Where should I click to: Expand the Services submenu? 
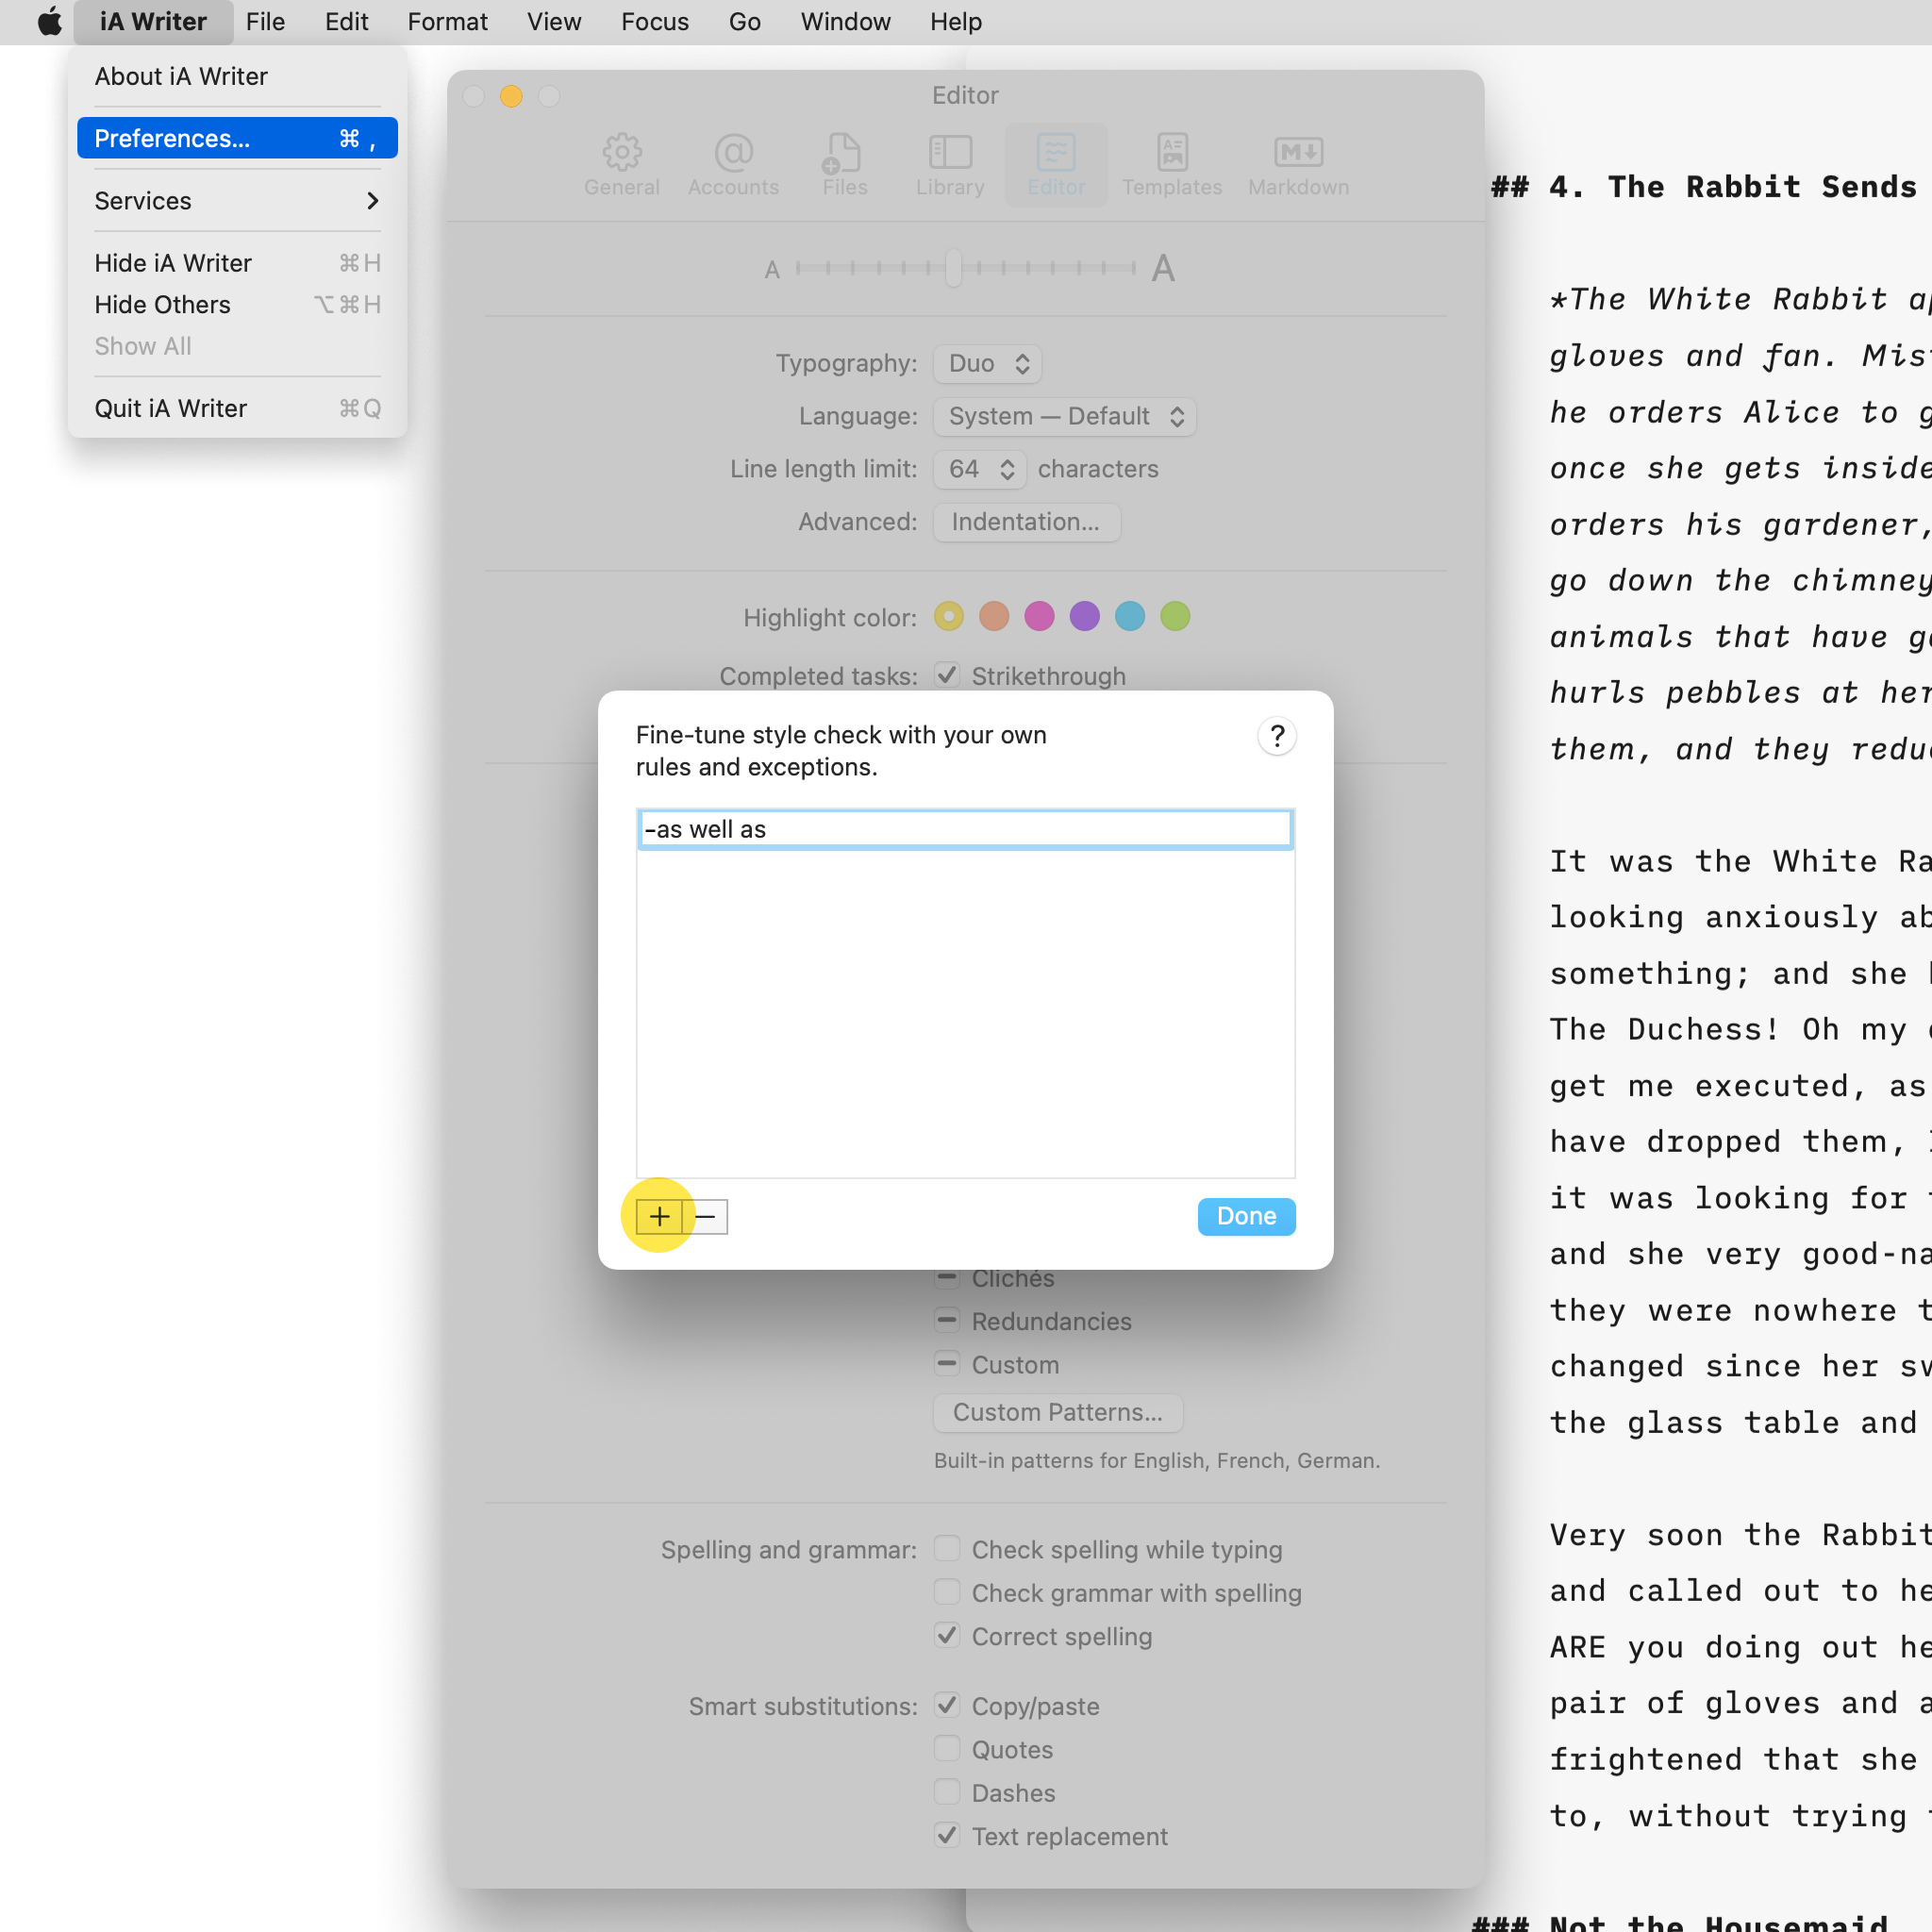(237, 201)
